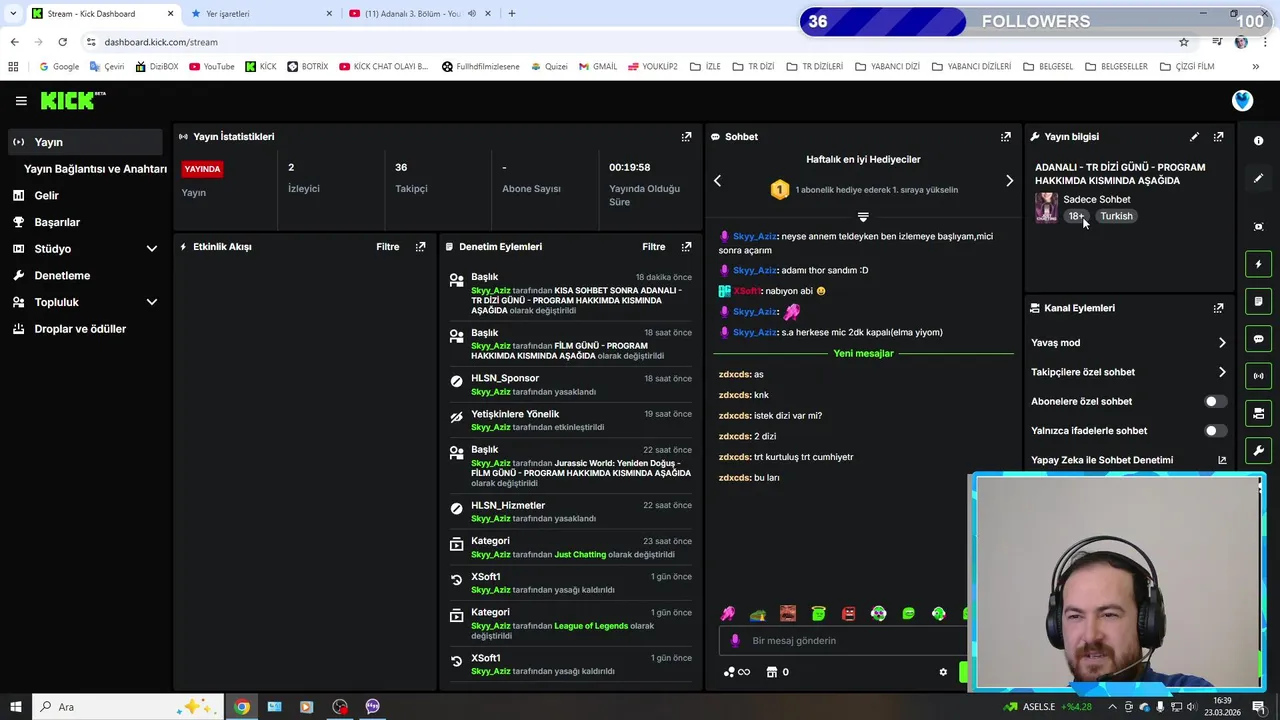The width and height of the screenshot is (1280, 720).
Task: Click the pink emote in emote bar
Action: [728, 613]
